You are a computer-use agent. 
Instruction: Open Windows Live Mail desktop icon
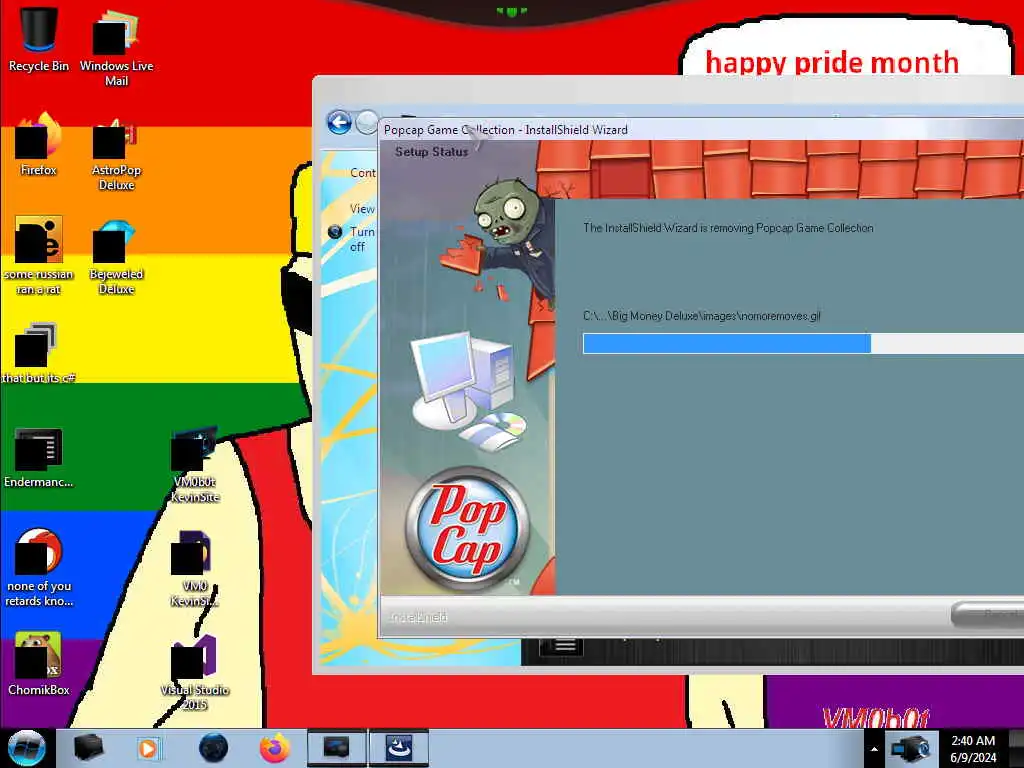116,47
